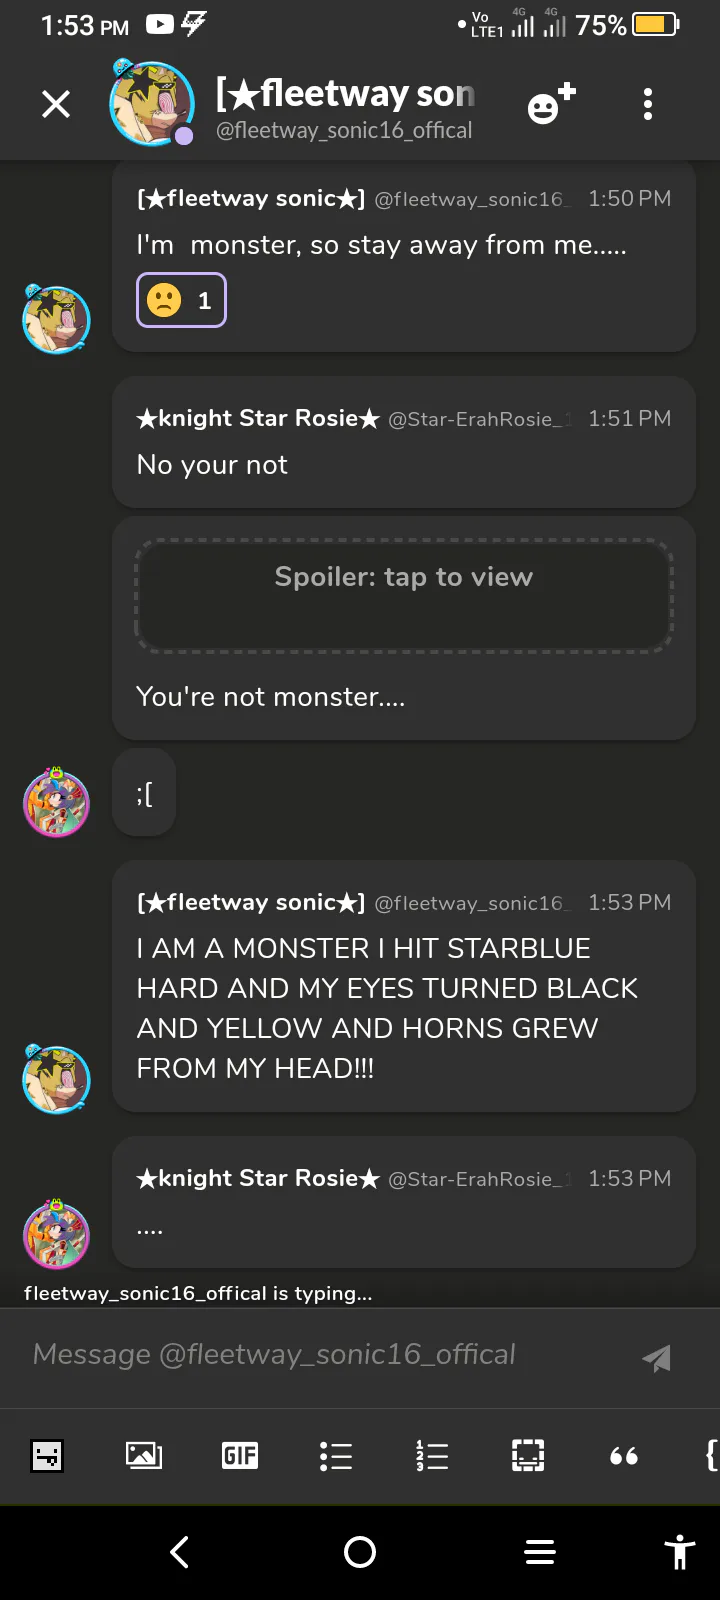Tap the fleetway sonic header avatar

click(151, 103)
